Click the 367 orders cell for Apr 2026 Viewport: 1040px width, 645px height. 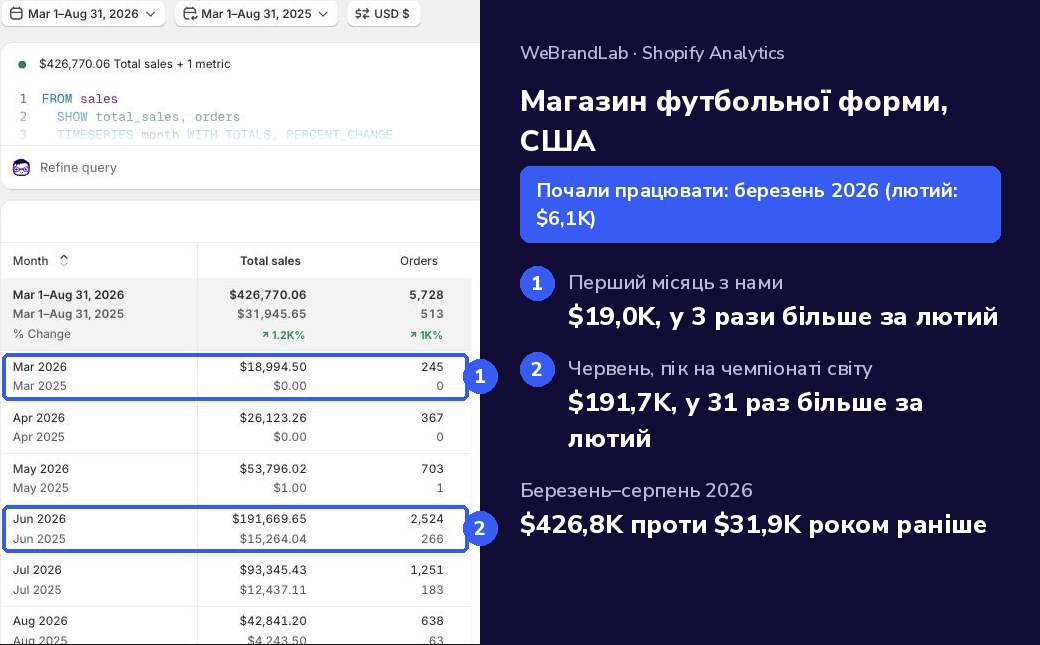tap(432, 417)
